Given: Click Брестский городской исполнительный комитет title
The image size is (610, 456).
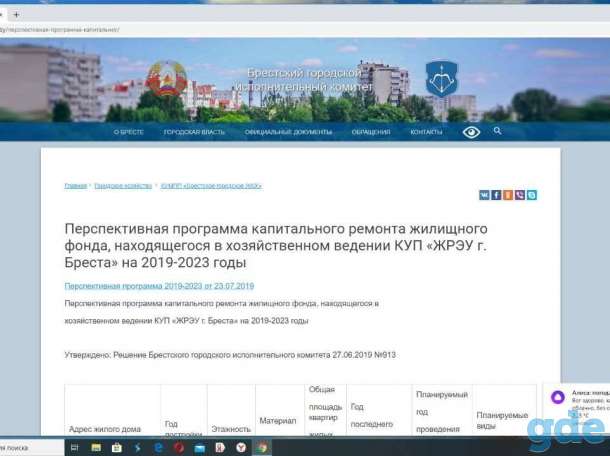Looking at the screenshot, I should point(304,80).
